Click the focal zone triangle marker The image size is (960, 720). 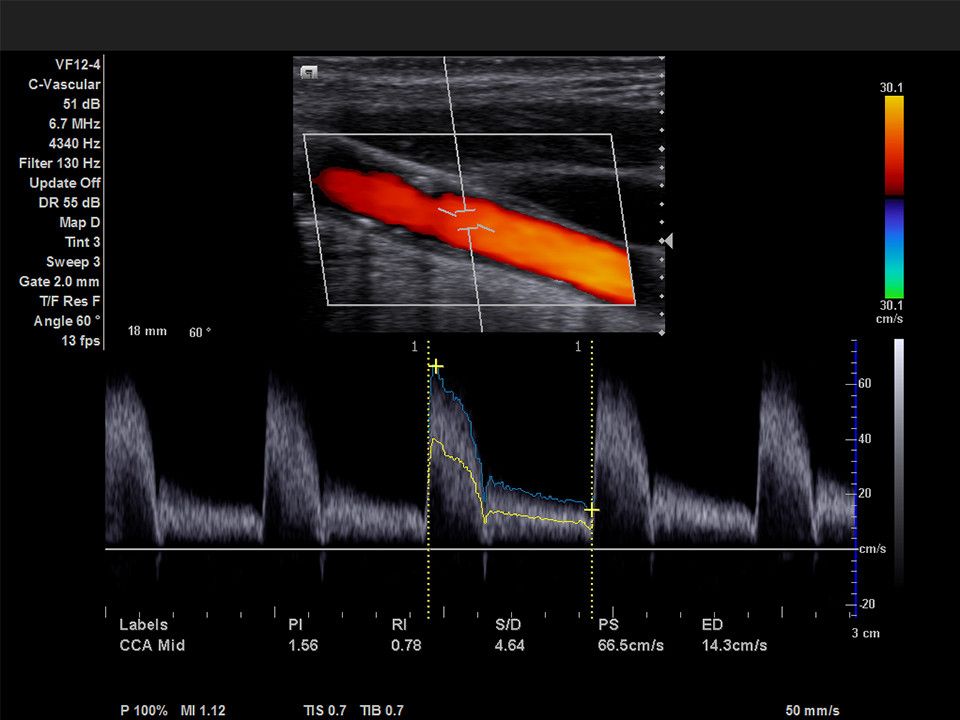click(x=667, y=241)
